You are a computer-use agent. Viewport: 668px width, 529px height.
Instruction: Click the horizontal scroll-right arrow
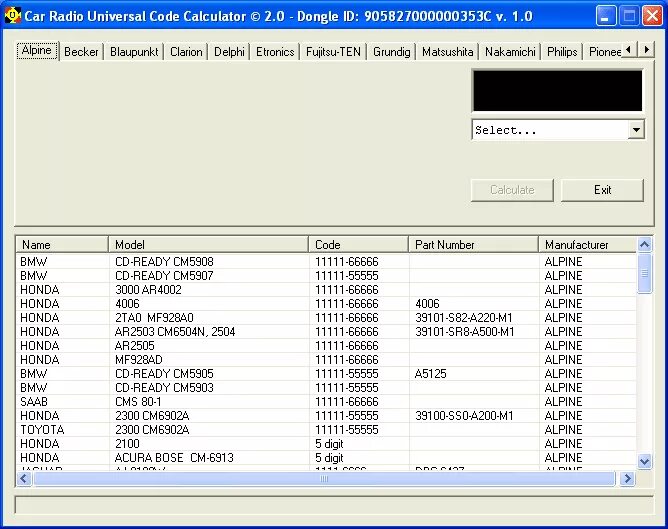627,479
